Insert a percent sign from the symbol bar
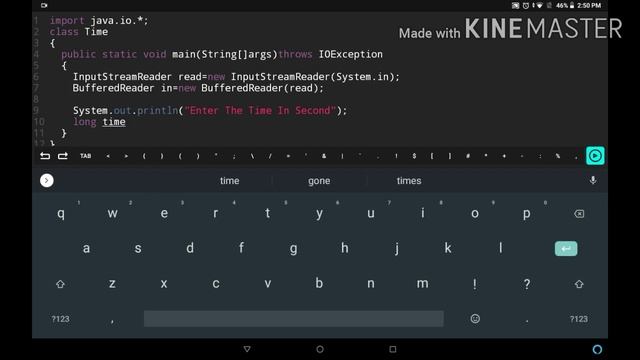Screen dimensions: 640x360 click(558, 156)
